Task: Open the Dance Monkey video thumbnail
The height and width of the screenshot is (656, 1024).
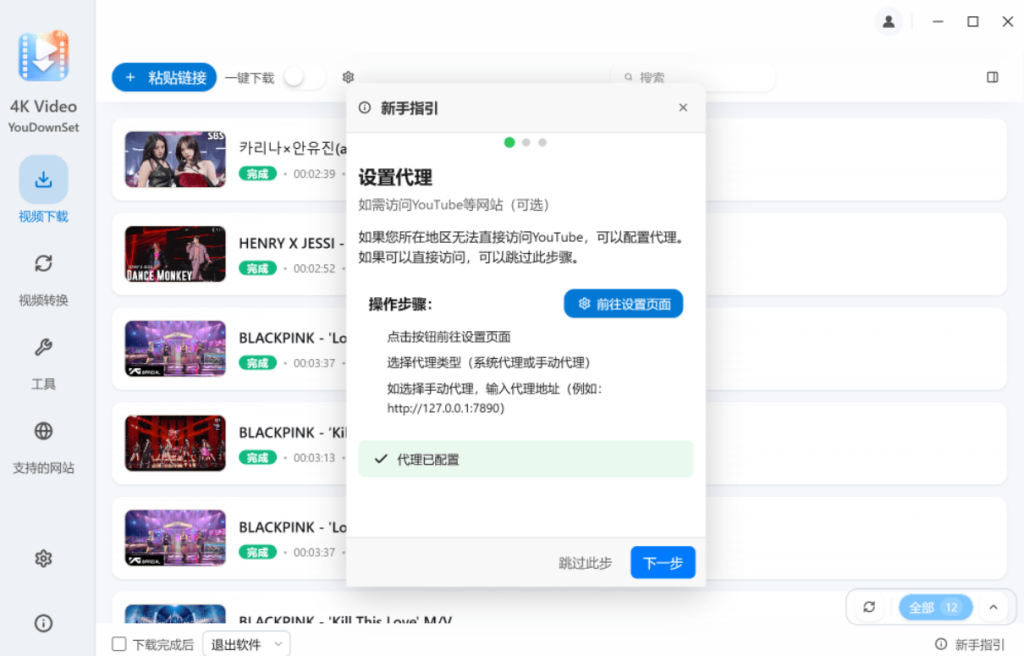Action: tap(175, 254)
